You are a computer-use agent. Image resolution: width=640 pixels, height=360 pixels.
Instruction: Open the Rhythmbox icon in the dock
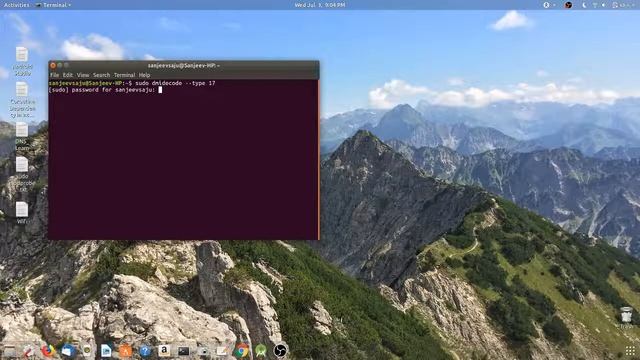(x=87, y=350)
